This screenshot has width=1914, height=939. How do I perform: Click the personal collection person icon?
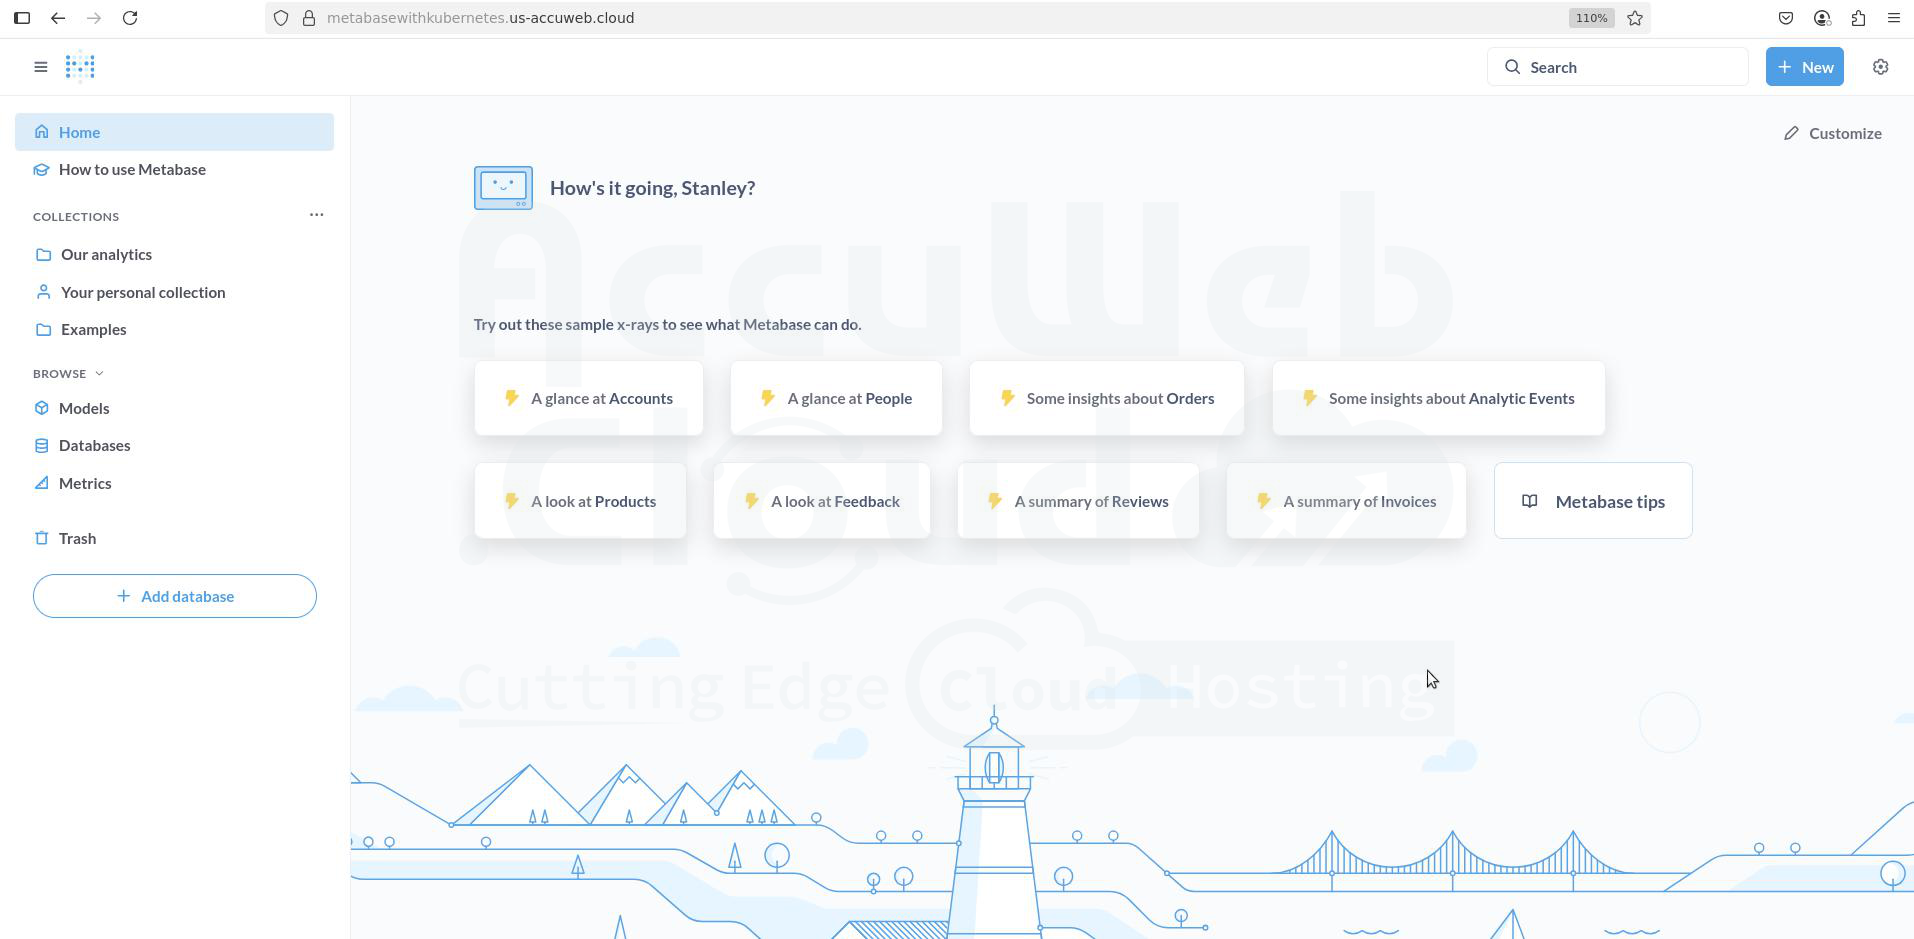point(43,292)
